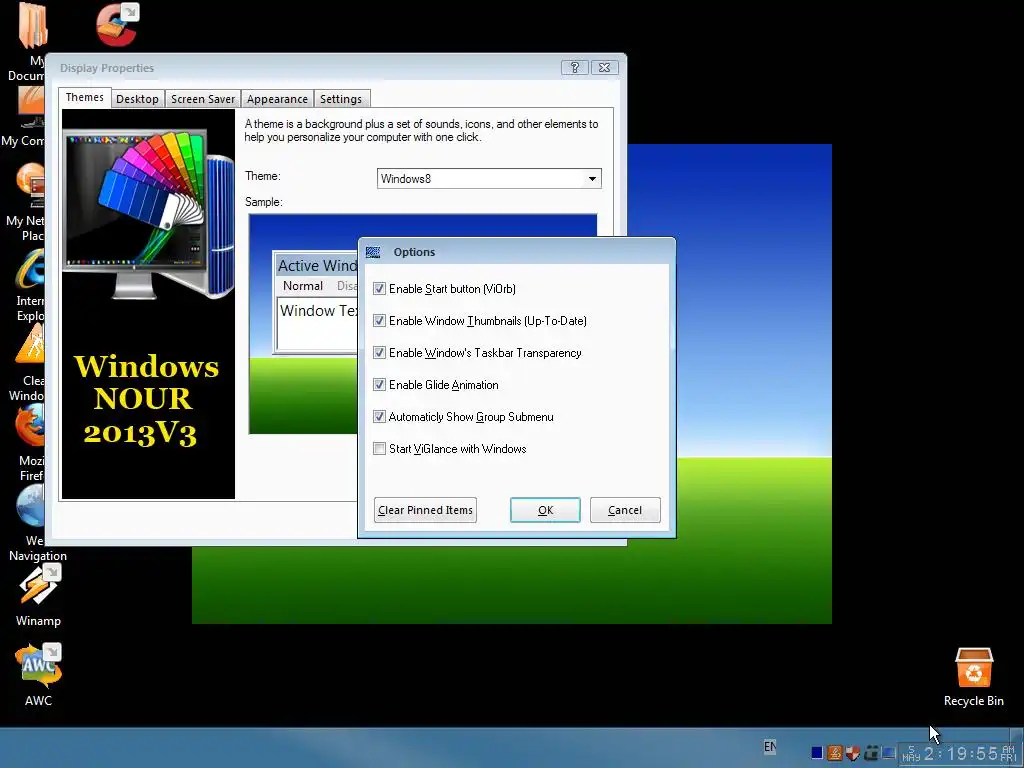Screen dimensions: 1024x768
Task: Click the EN language indicator in the taskbar
Action: pyautogui.click(x=770, y=746)
